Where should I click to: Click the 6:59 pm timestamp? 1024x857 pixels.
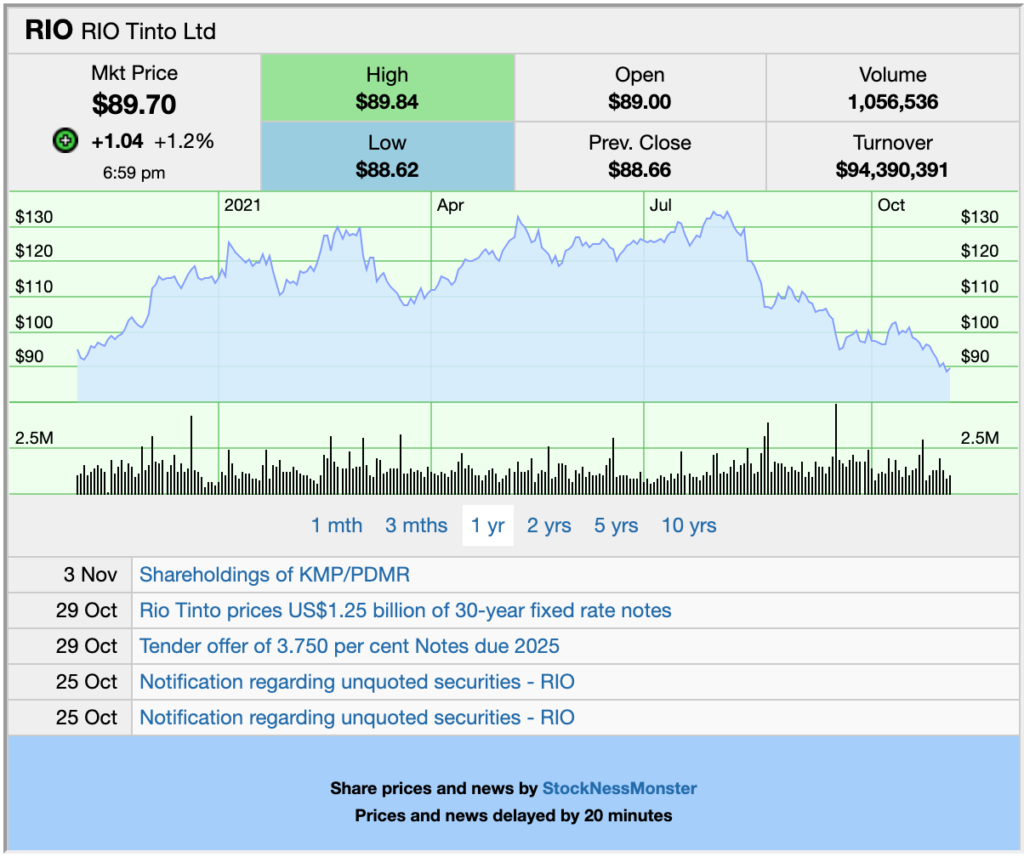[134, 173]
